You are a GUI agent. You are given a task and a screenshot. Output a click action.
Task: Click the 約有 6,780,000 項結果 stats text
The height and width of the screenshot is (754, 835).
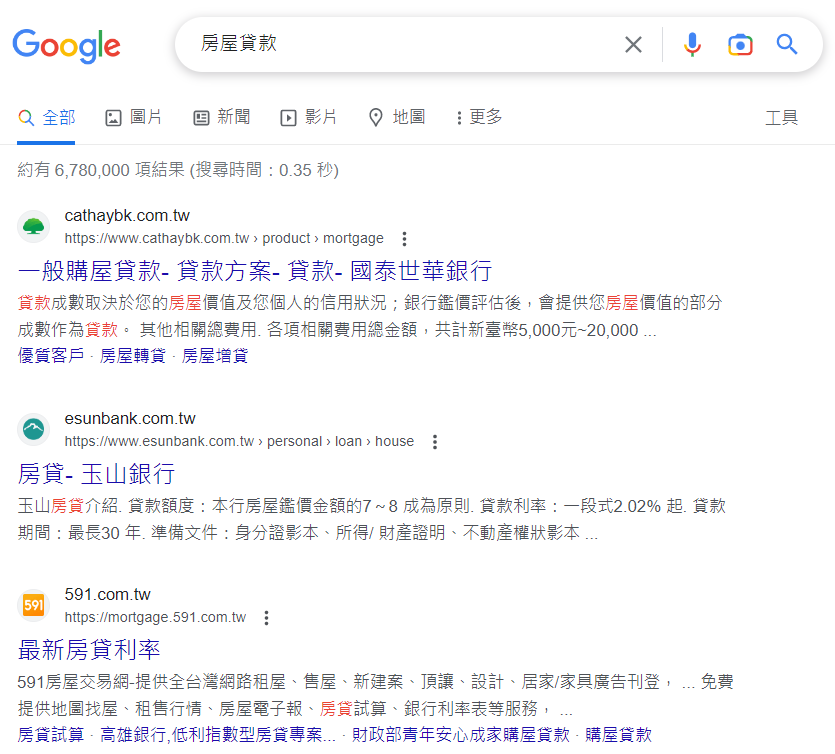178,170
